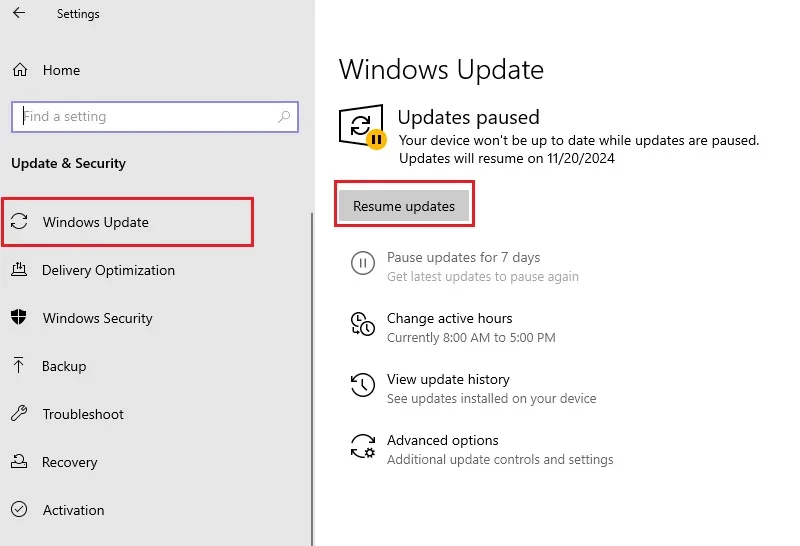Open View update history link
The height and width of the screenshot is (546, 800).
click(x=448, y=379)
